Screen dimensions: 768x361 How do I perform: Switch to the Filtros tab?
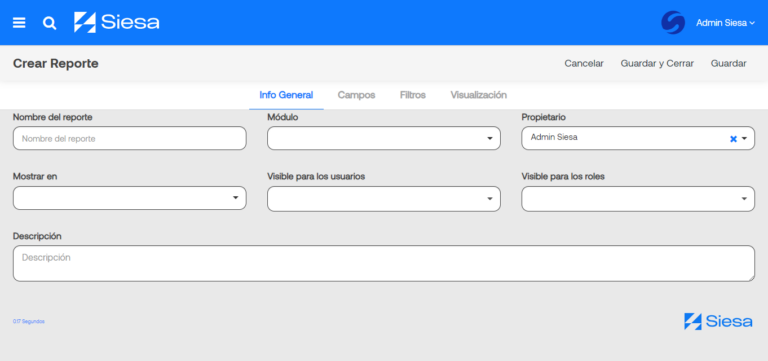tap(412, 95)
